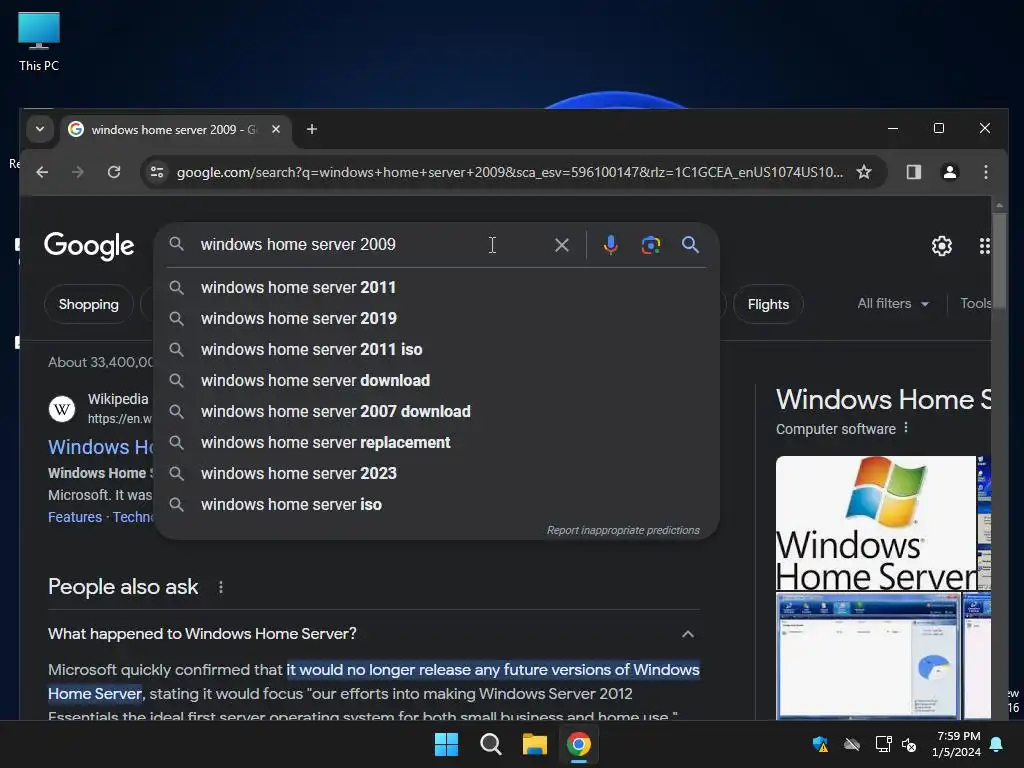
Task: Submit search with blue magnifier icon
Action: (x=690, y=245)
